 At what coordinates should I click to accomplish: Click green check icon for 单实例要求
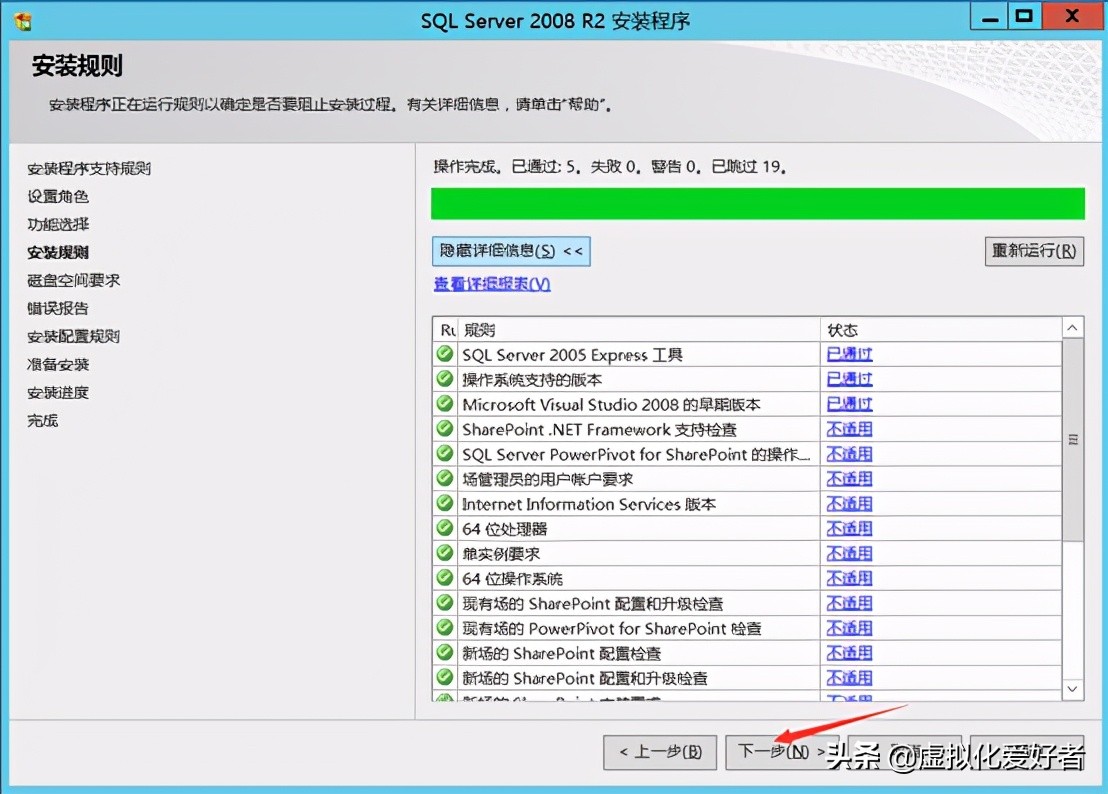click(x=444, y=552)
